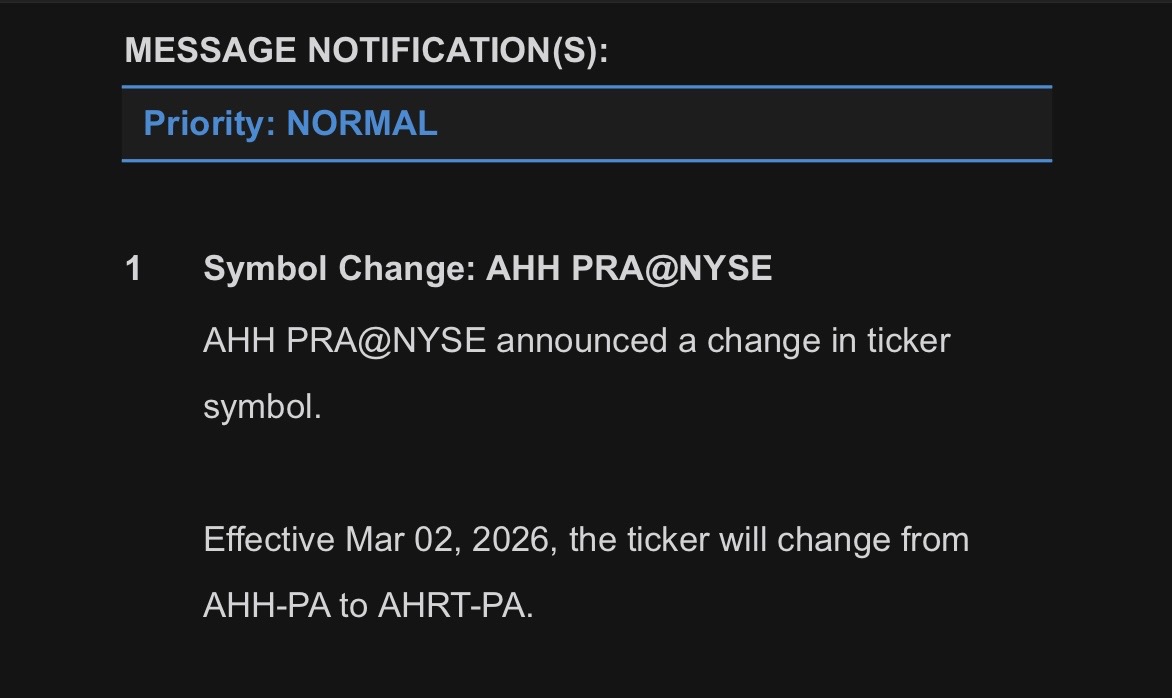Click the word 'Effective' in second paragraph
Viewport: 1172px width, 698px height.
[x=268, y=540]
